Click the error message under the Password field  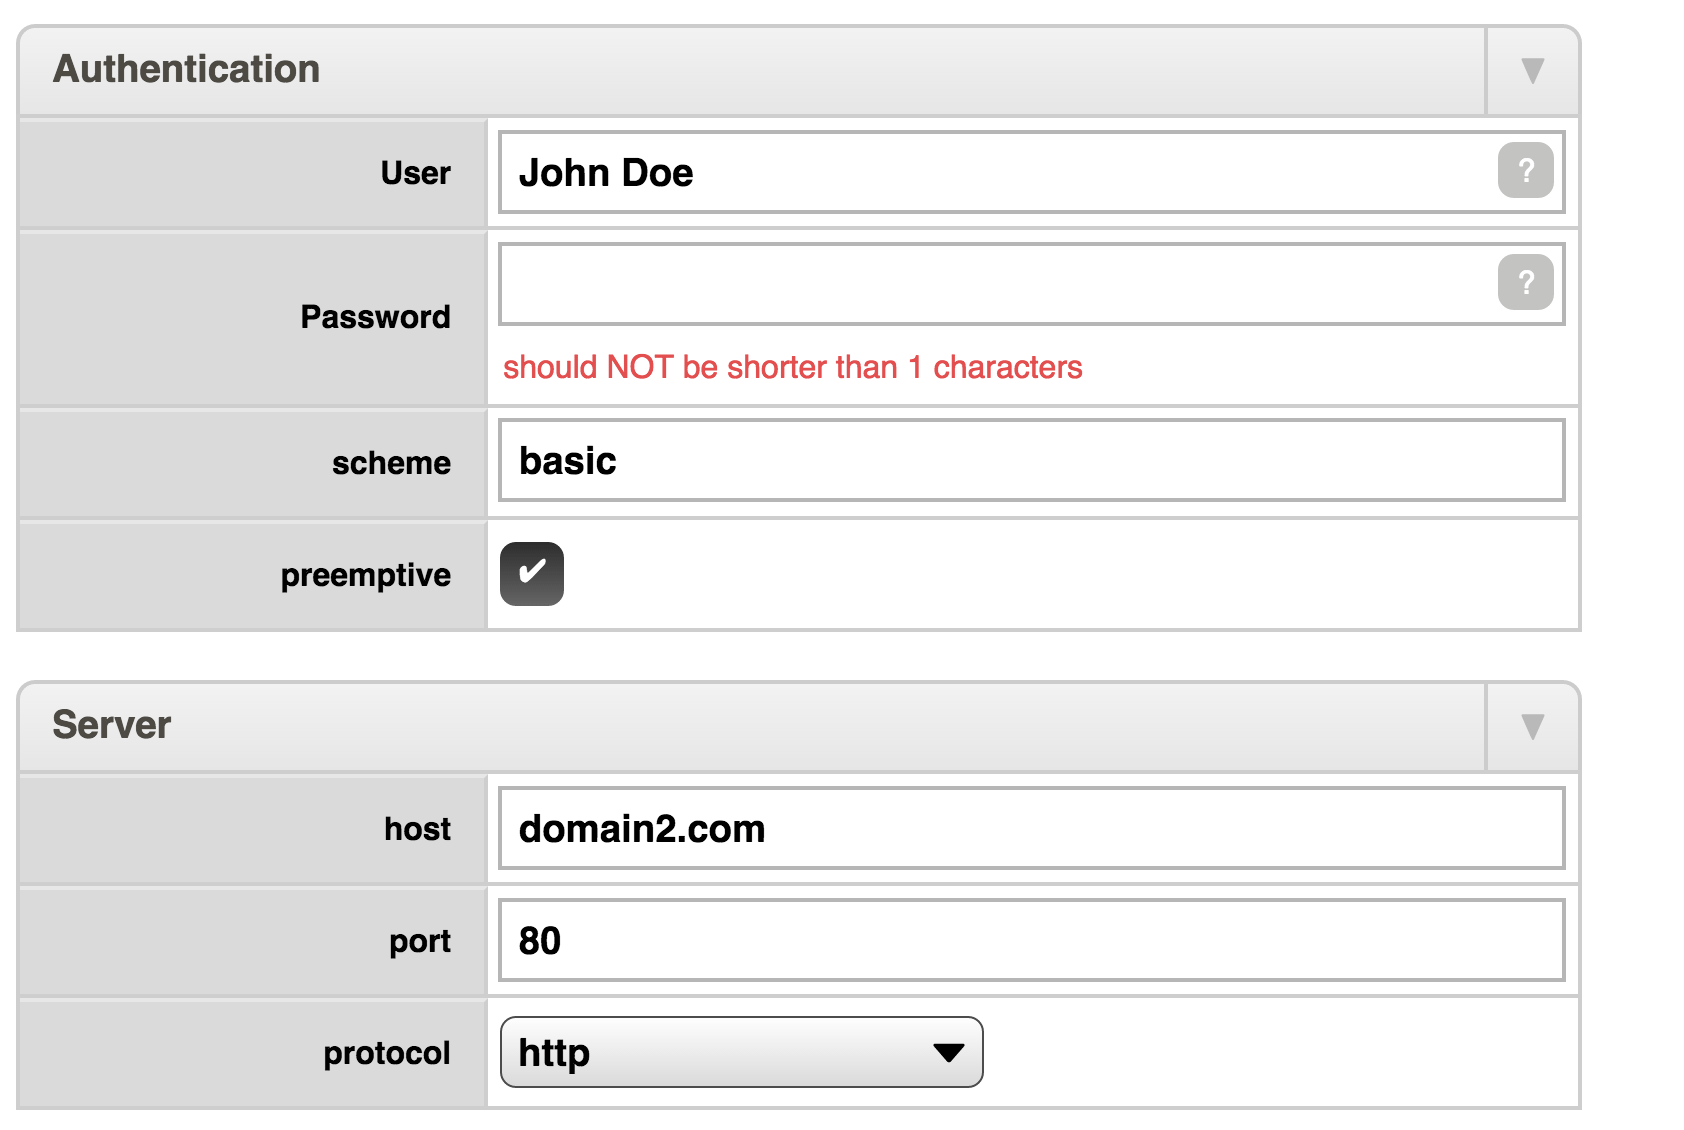(793, 367)
